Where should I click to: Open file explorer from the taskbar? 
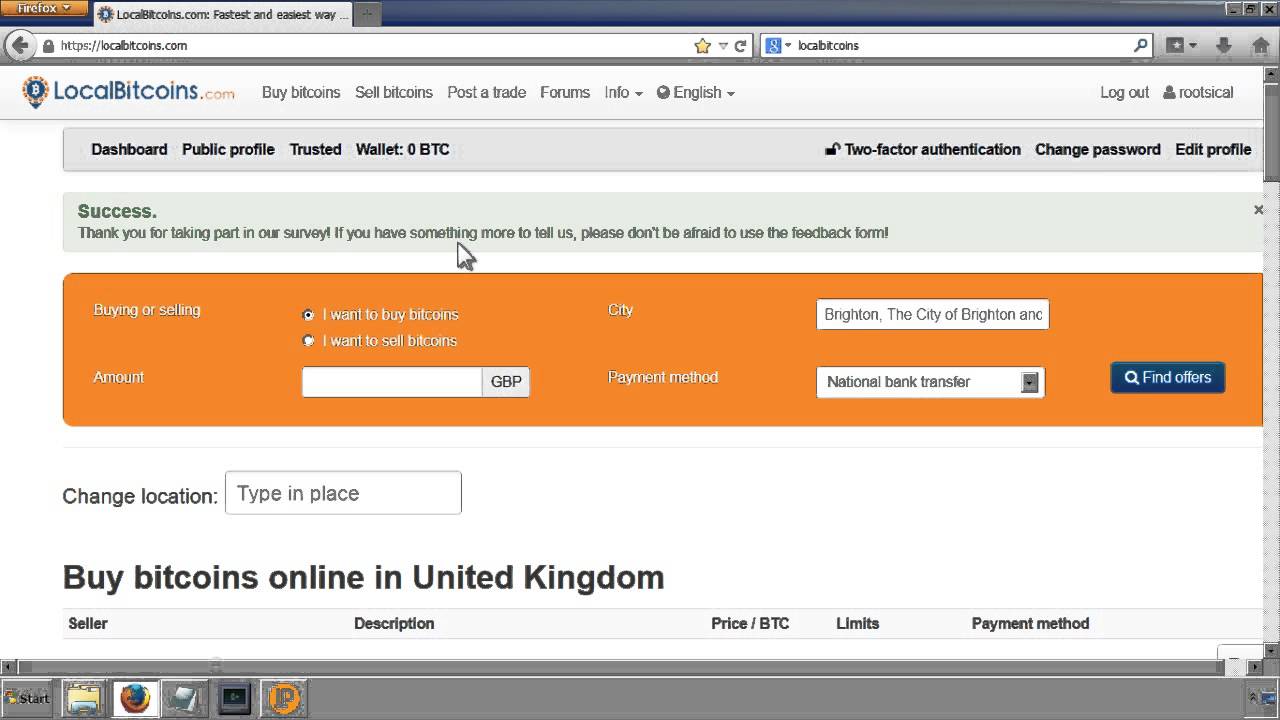(85, 698)
